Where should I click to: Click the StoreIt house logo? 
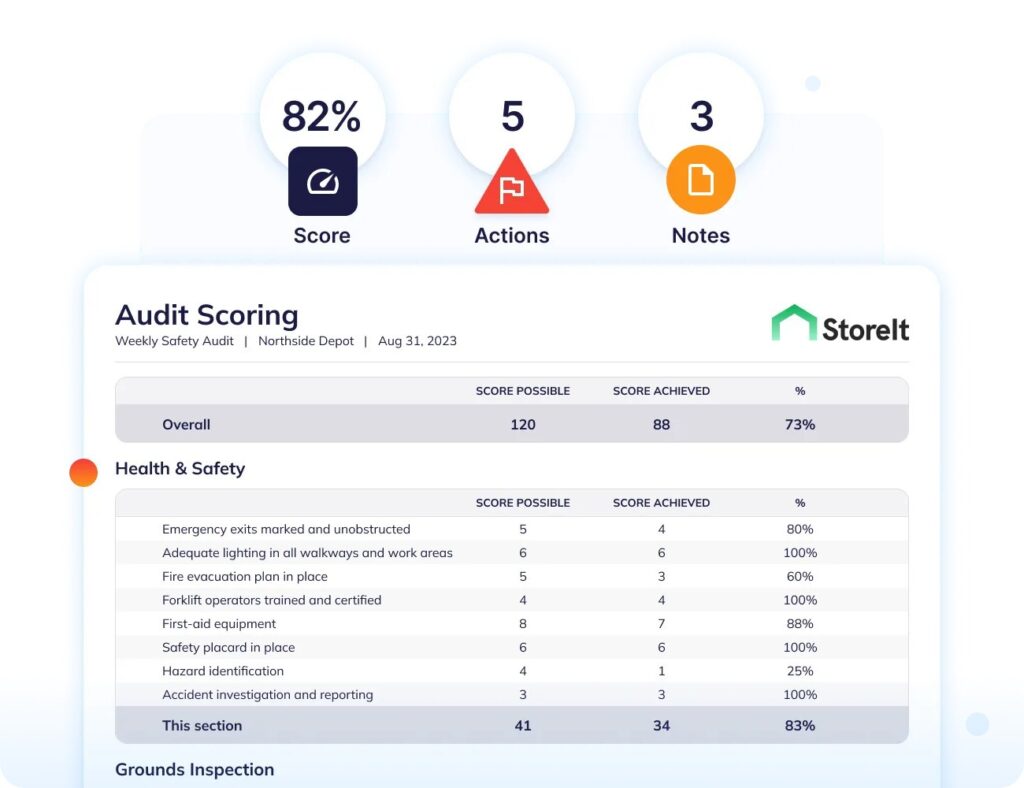point(794,323)
